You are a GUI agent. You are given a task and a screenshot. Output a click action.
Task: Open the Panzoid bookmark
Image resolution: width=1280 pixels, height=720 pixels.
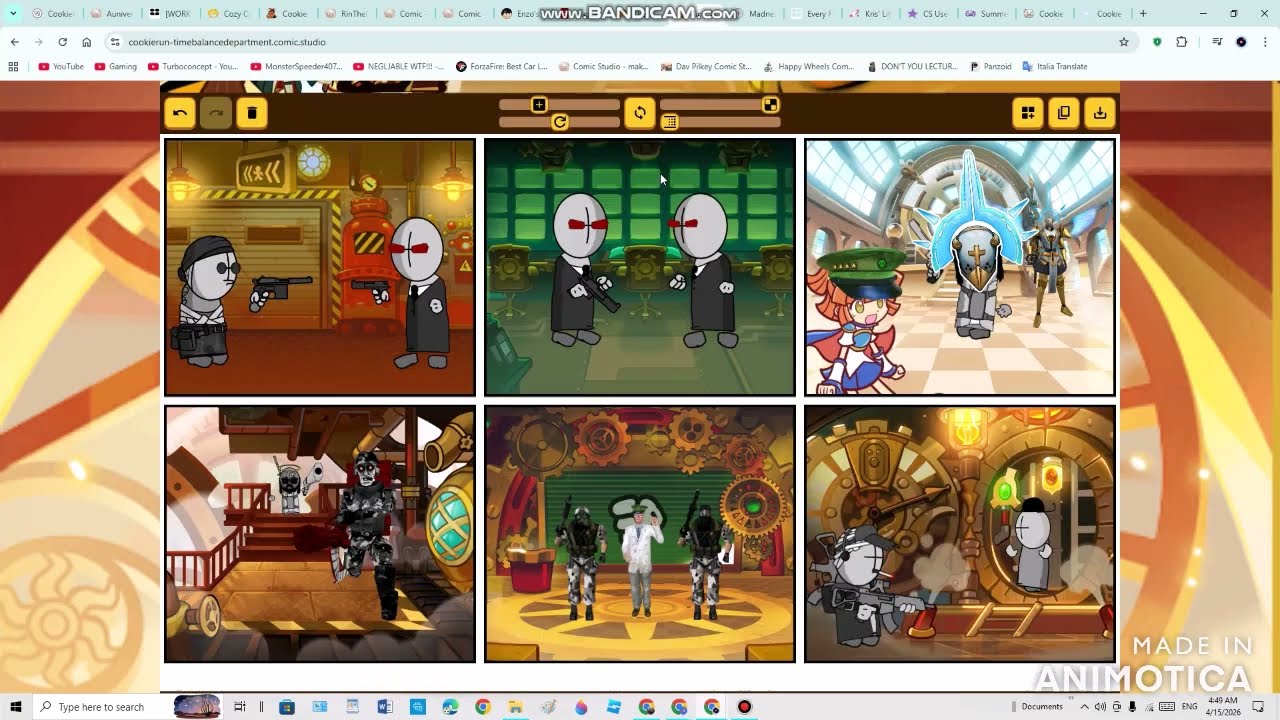click(991, 66)
